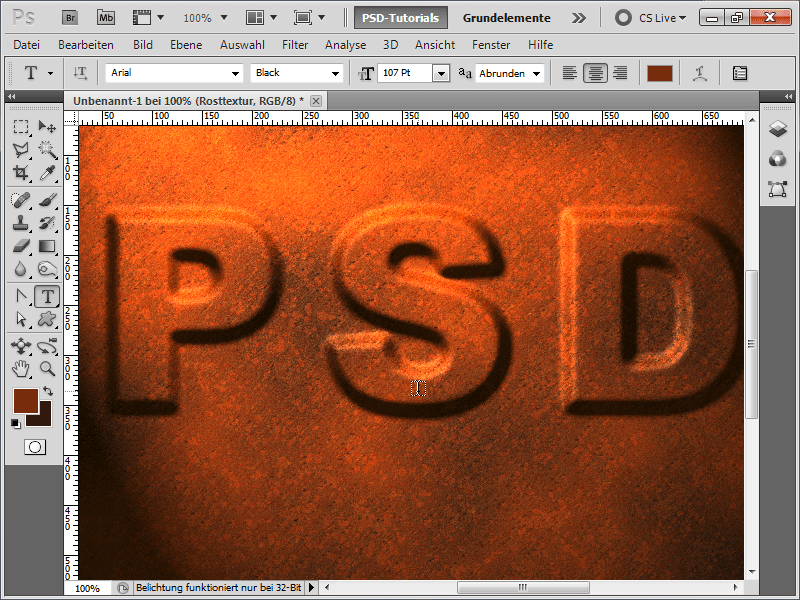Open the 107 Pt font size dropdown

(441, 73)
